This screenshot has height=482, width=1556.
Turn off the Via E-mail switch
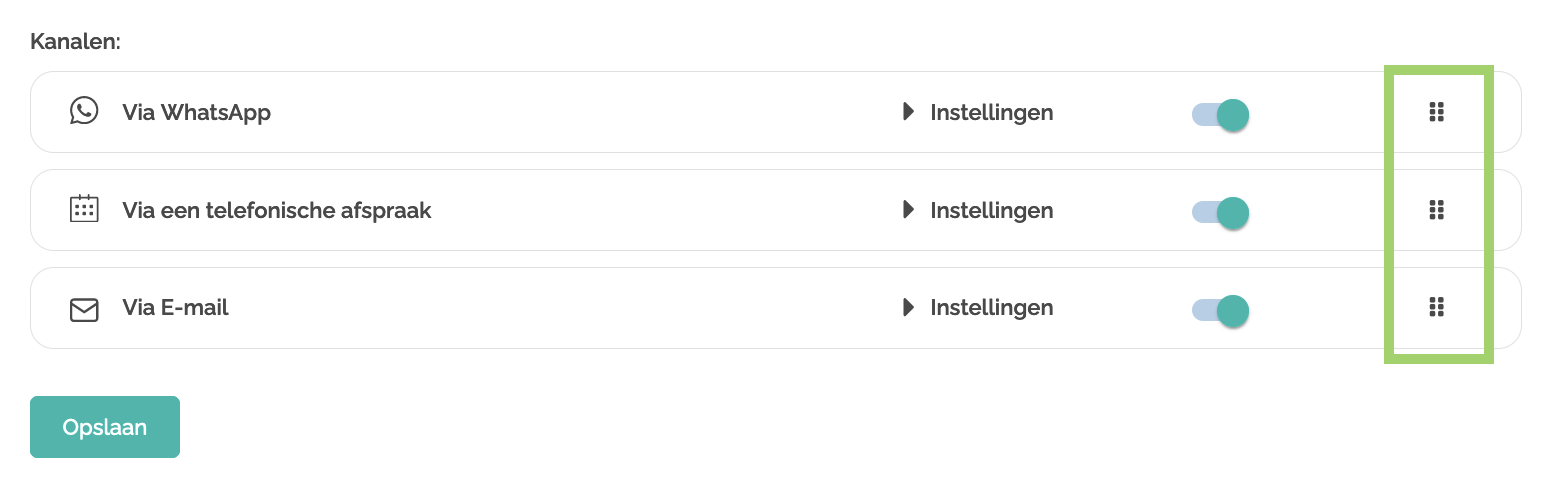[1221, 310]
